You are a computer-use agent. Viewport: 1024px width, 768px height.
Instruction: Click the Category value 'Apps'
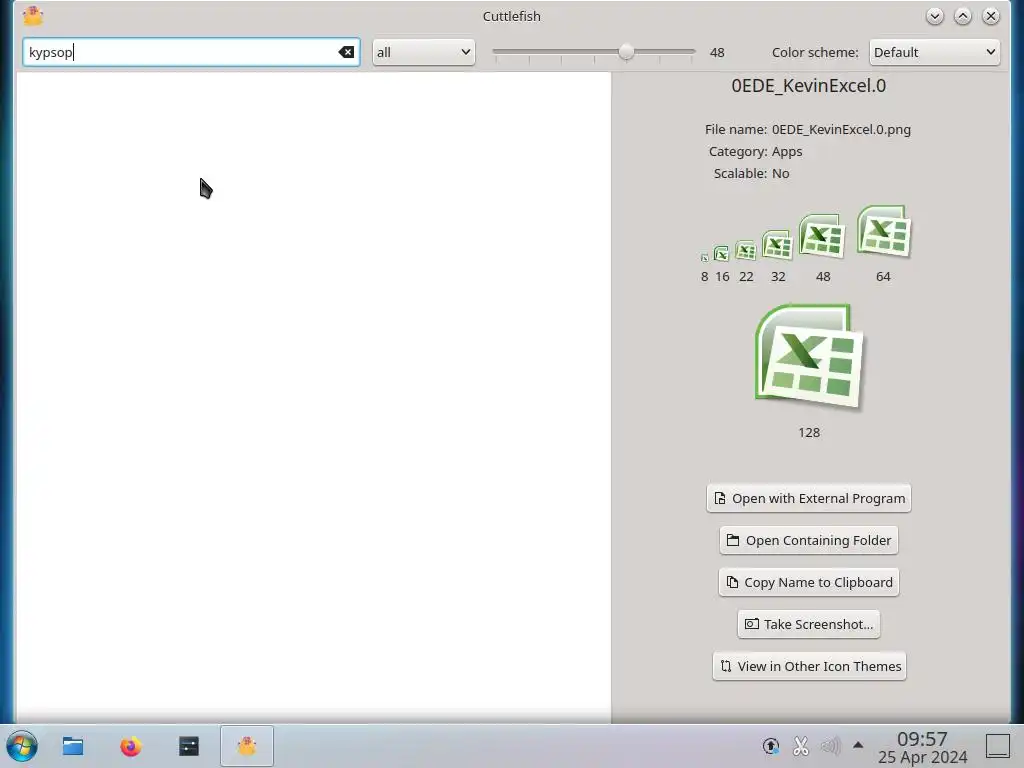pyautogui.click(x=787, y=152)
